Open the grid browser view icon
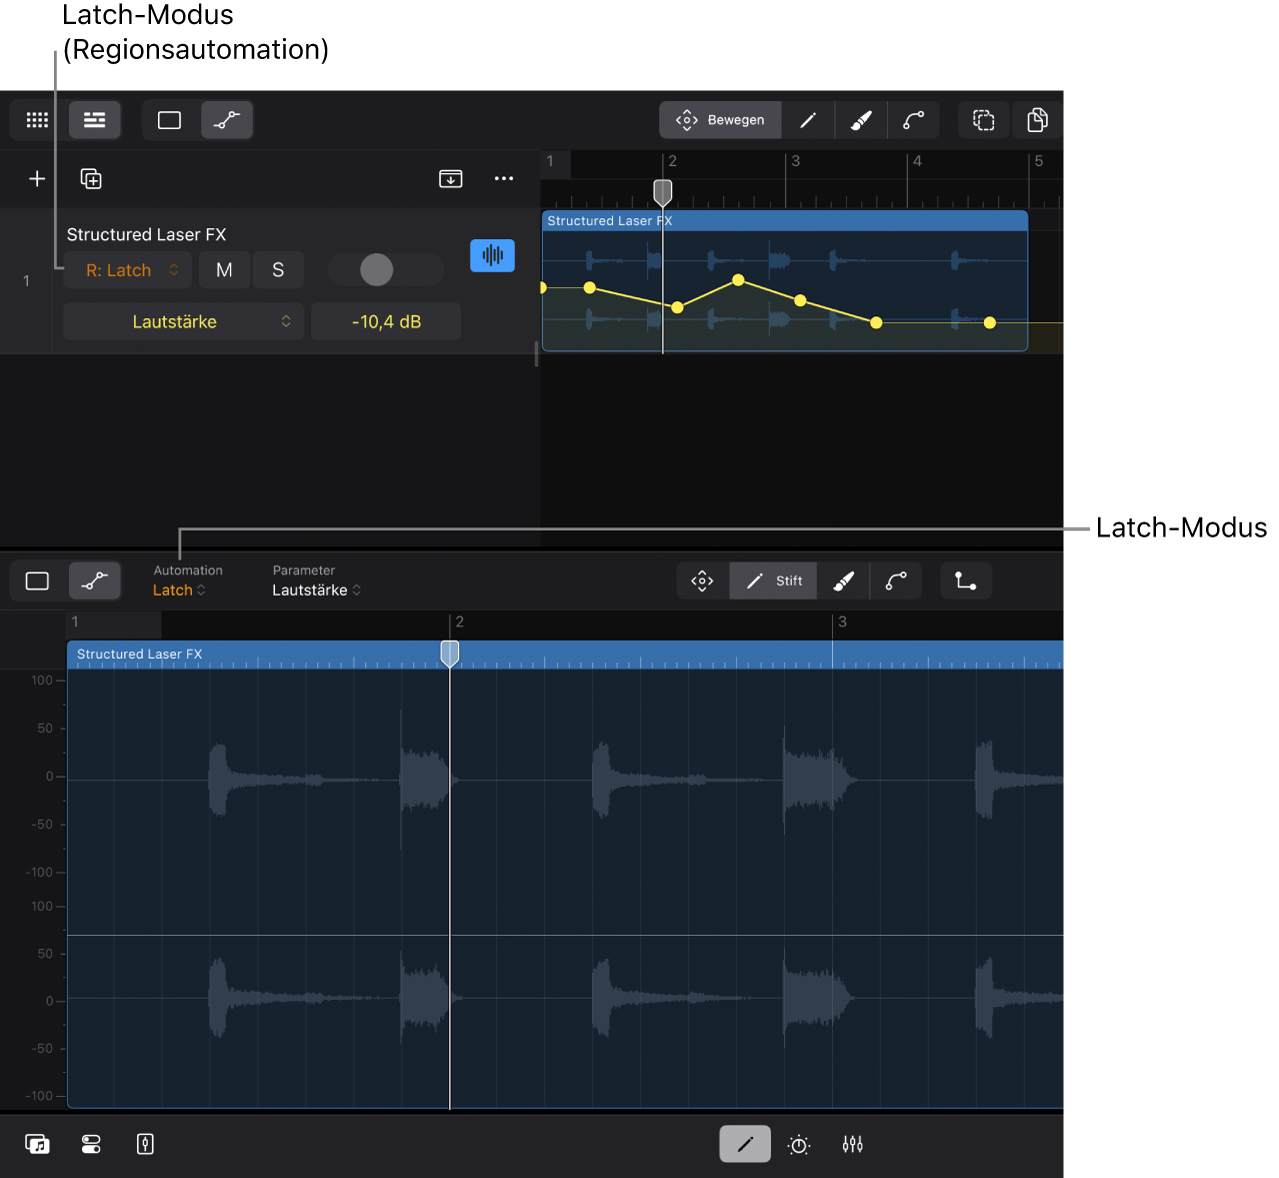The height and width of the screenshot is (1178, 1279). coord(37,120)
